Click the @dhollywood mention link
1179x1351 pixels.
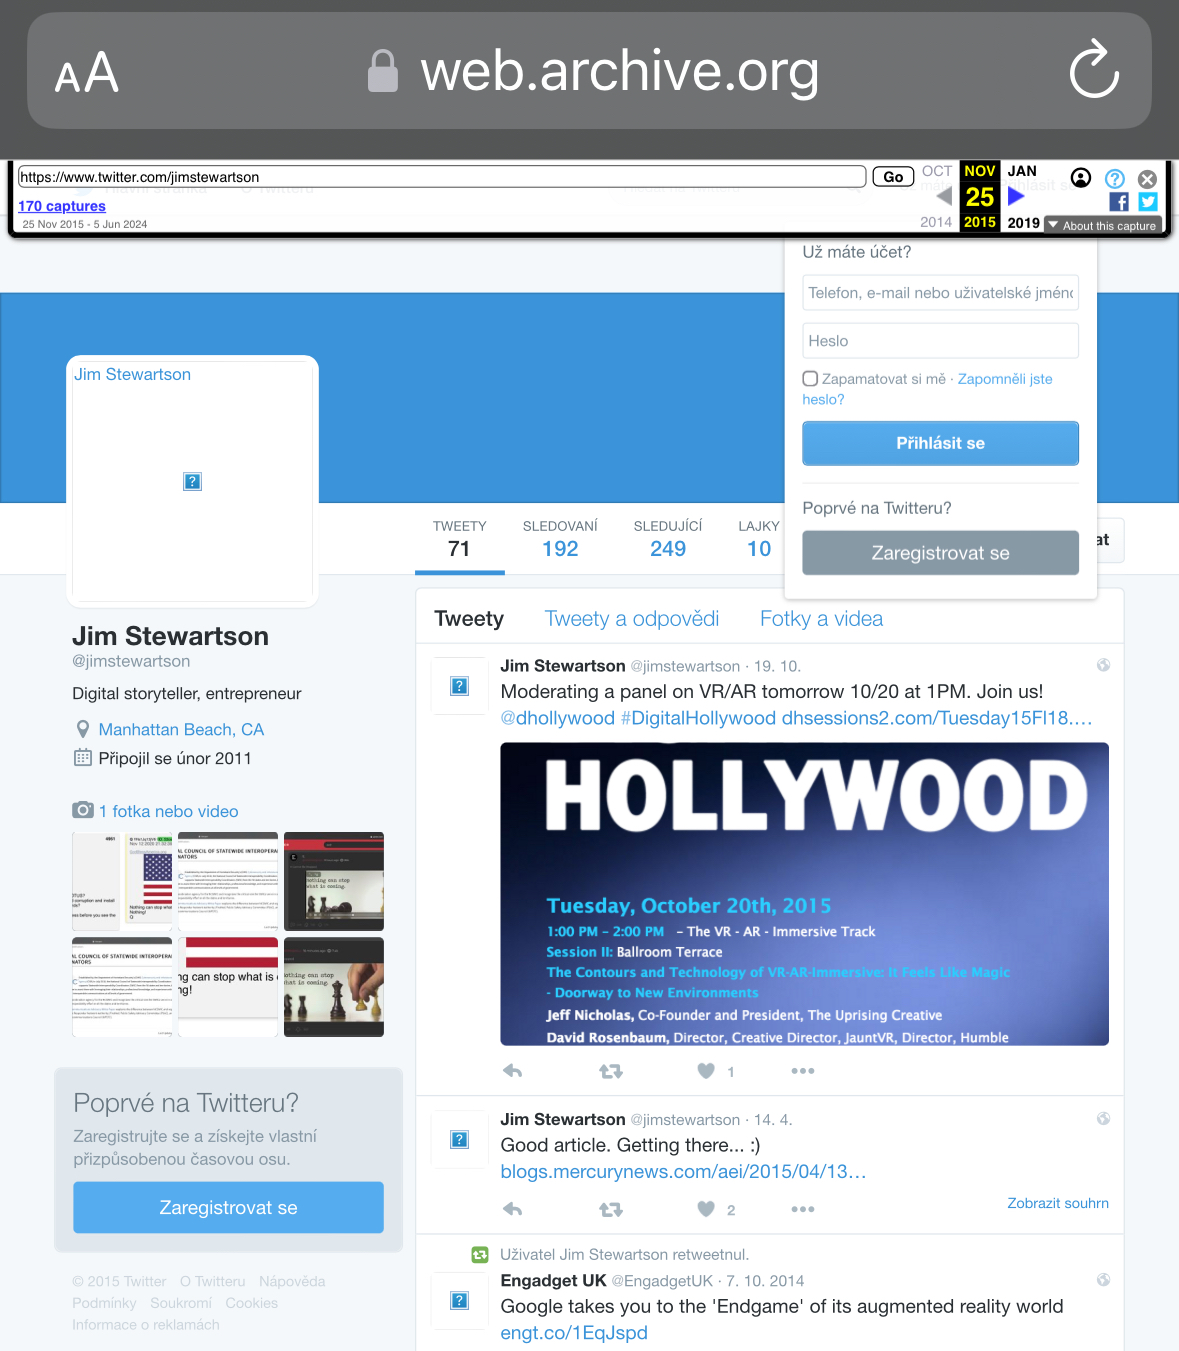pos(558,718)
